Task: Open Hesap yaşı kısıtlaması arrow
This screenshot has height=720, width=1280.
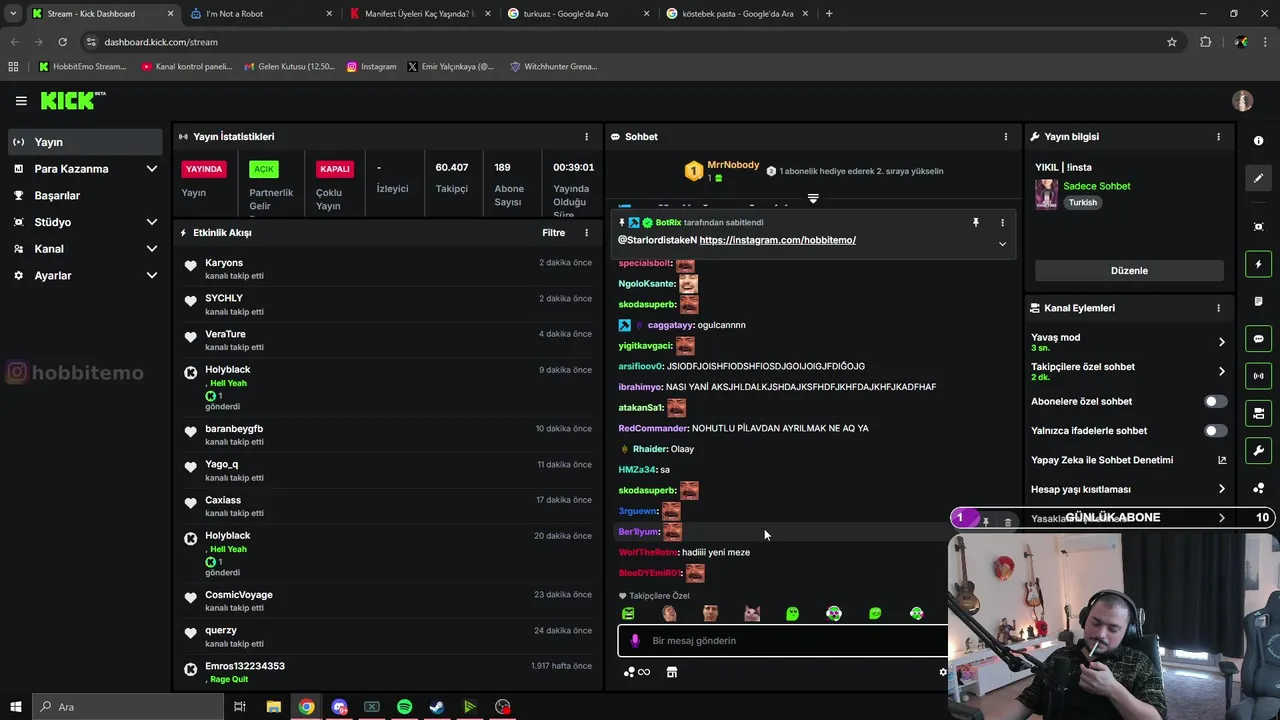Action: 1221,489
